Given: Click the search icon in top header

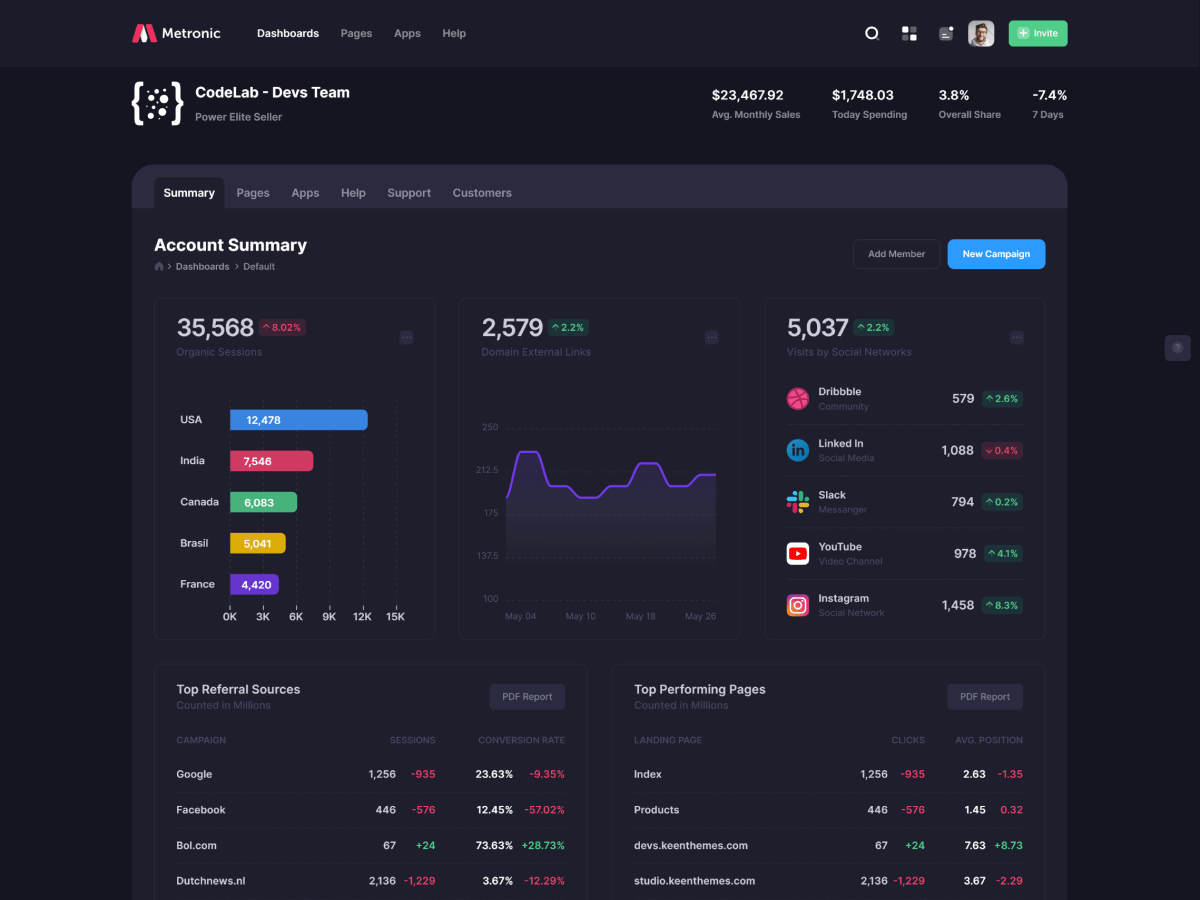Looking at the screenshot, I should [x=872, y=34].
